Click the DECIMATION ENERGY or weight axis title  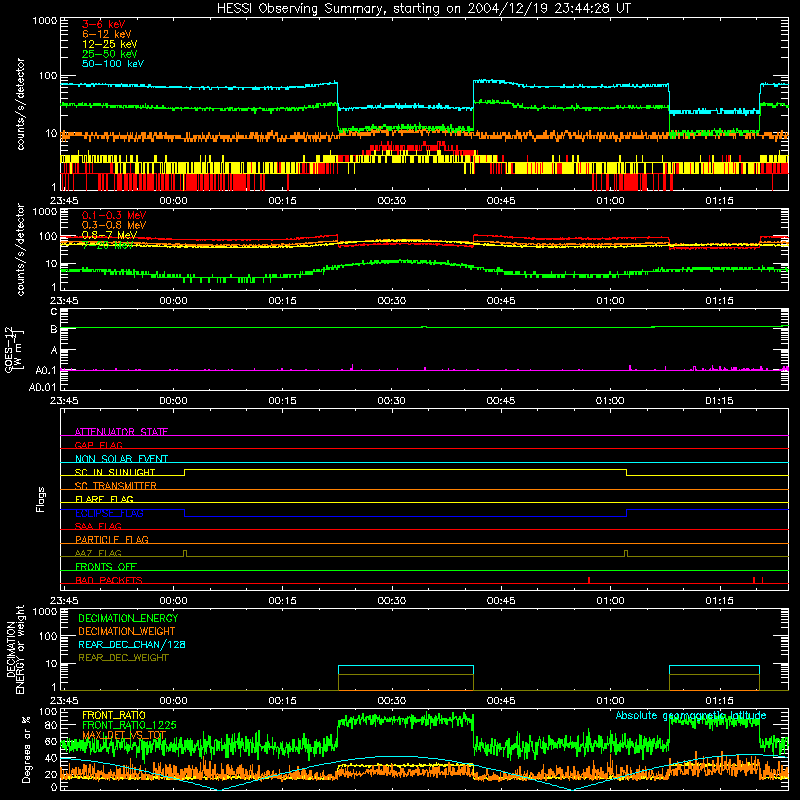[15, 649]
